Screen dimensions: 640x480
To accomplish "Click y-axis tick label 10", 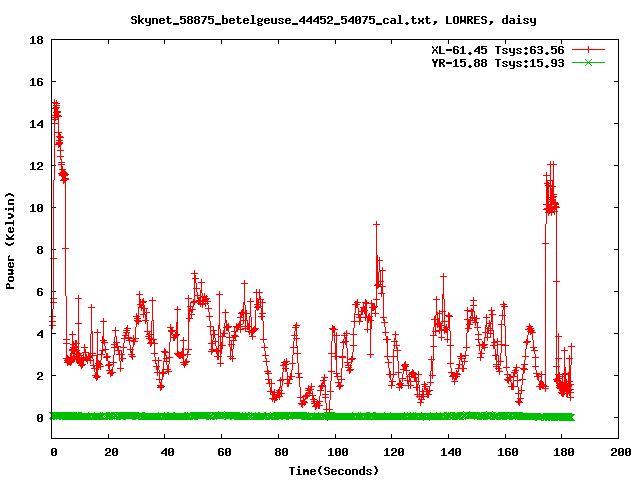I will click(36, 208).
